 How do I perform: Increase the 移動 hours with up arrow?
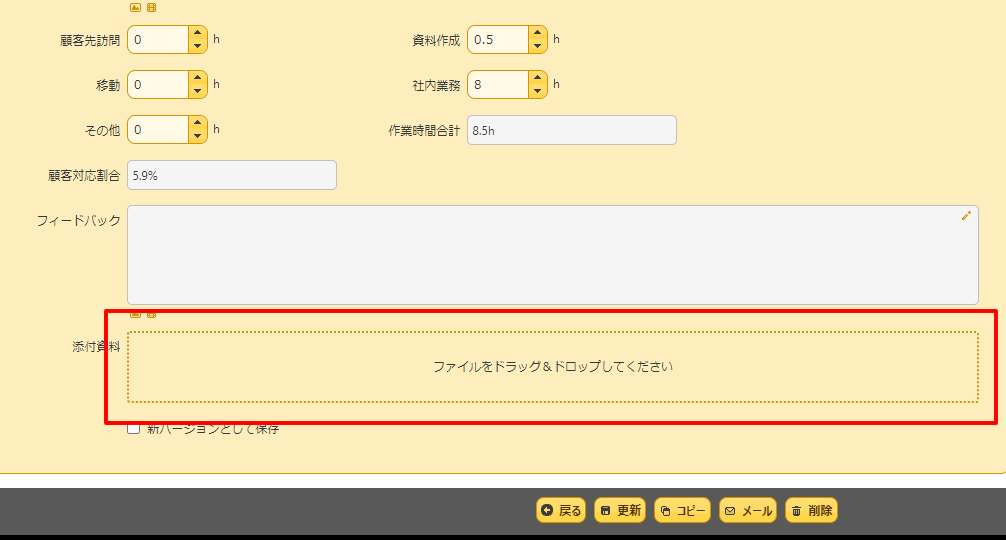tap(198, 78)
